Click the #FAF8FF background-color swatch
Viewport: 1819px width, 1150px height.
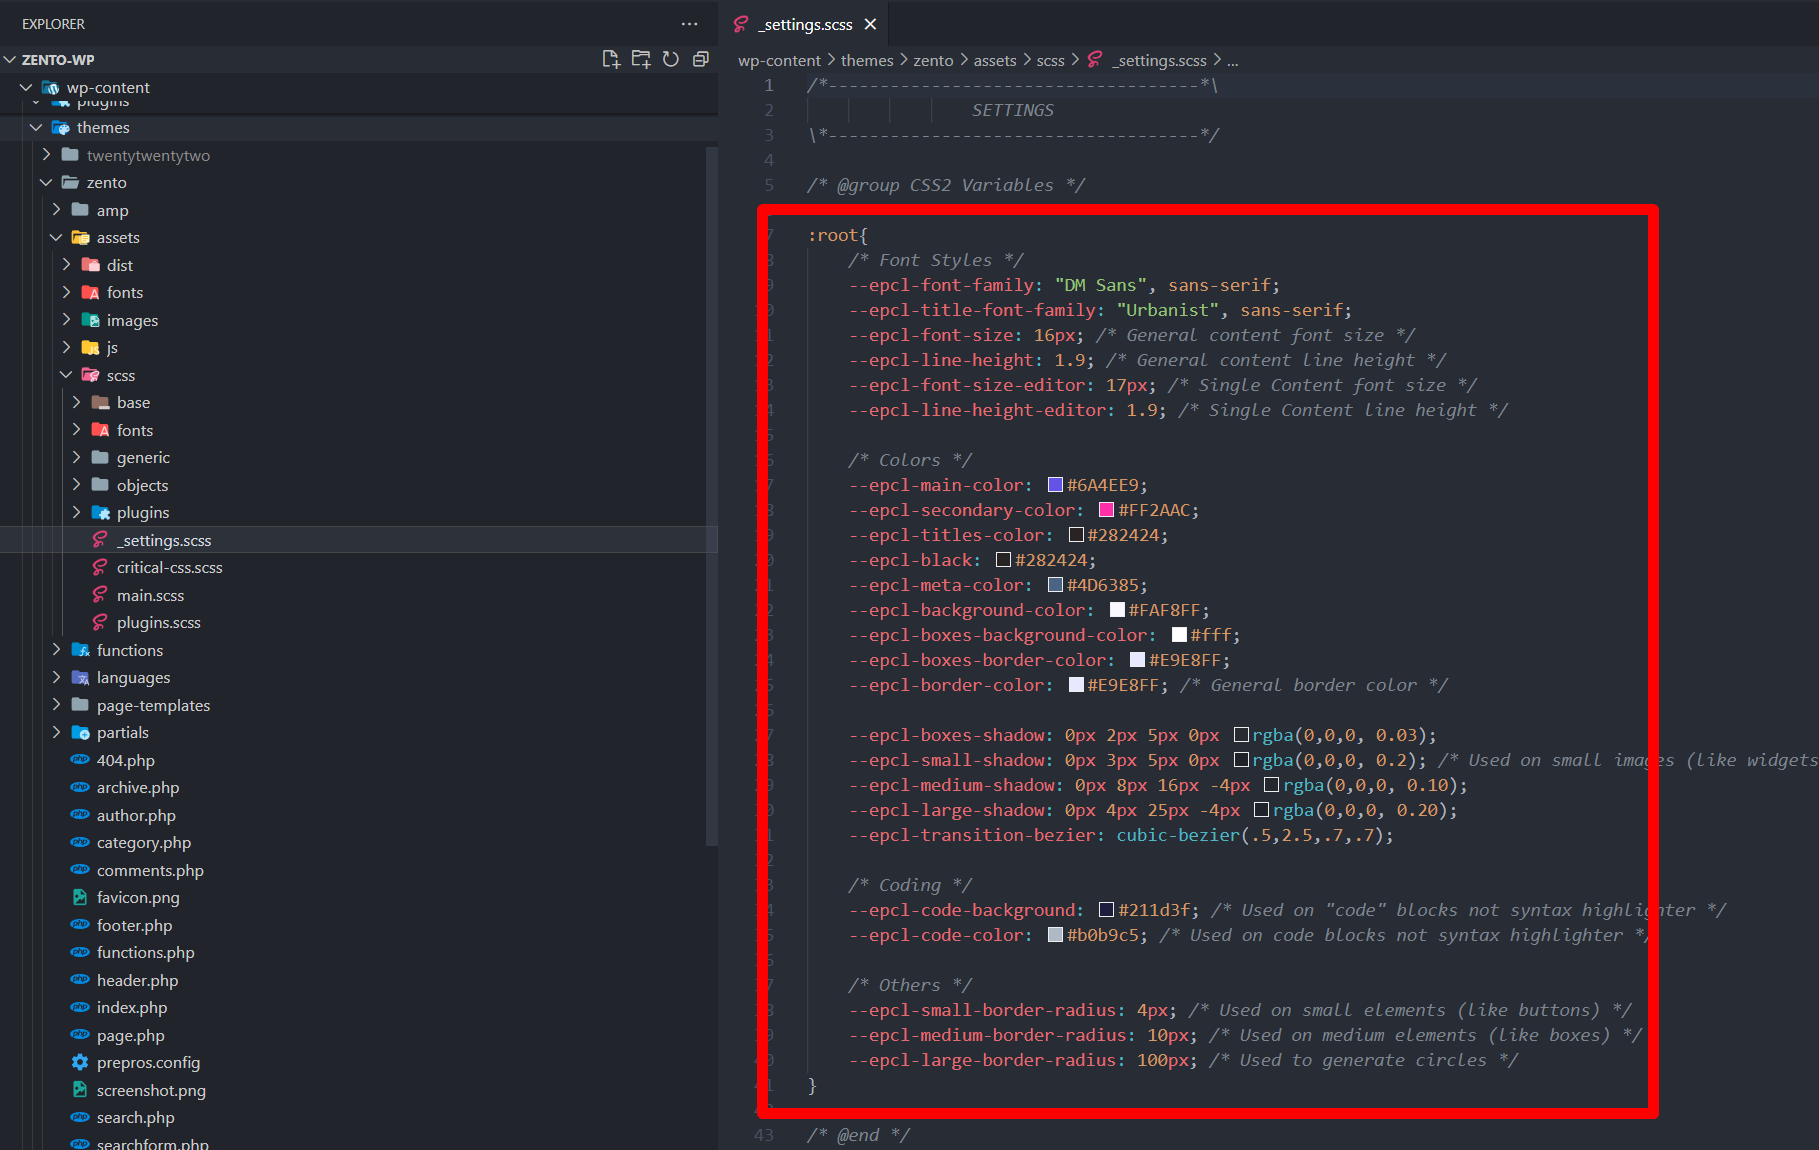click(1117, 610)
